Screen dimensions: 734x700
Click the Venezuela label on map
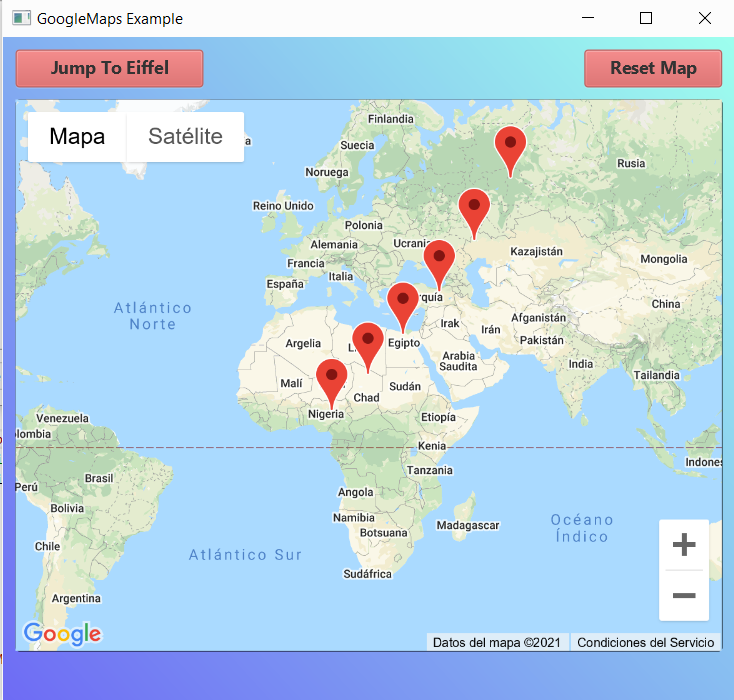[x=63, y=418]
